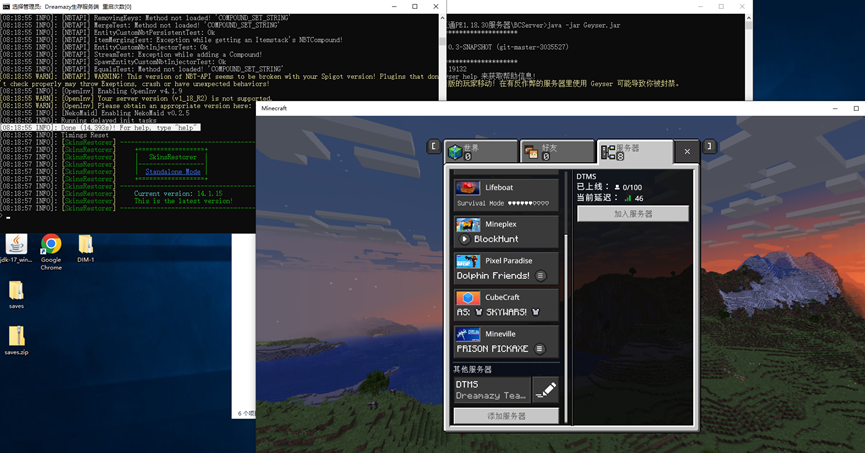Viewport: 865px width, 453px height.
Task: Click the server list scrollbar
Action: [x=566, y=270]
